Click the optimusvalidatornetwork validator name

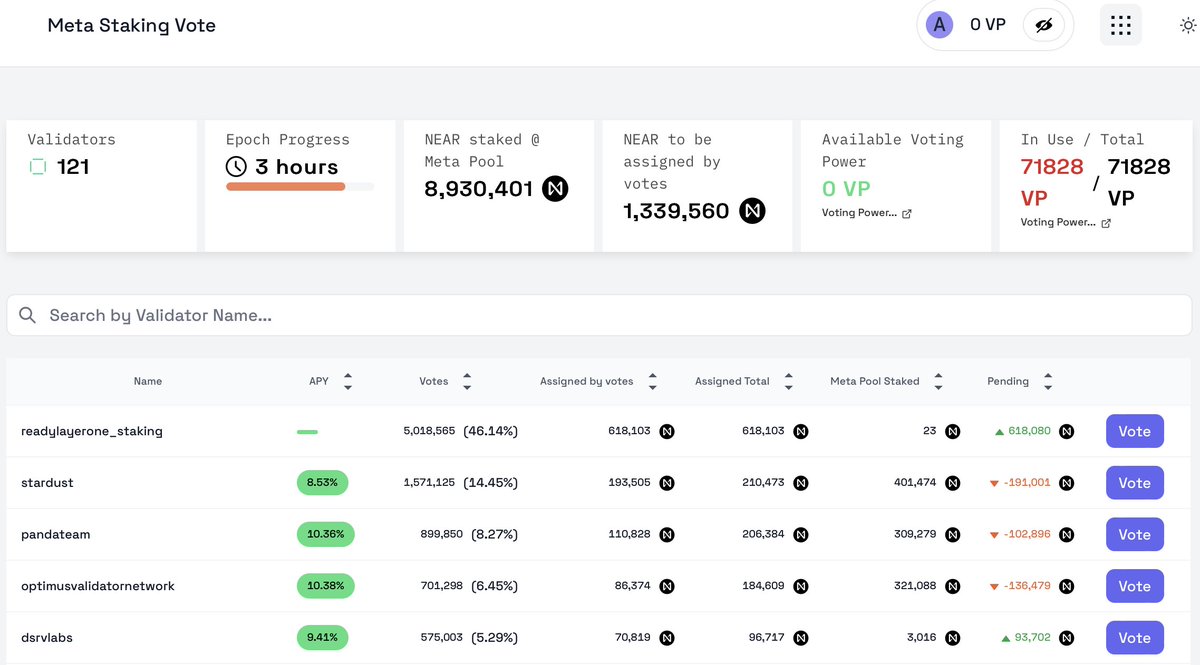(98, 586)
